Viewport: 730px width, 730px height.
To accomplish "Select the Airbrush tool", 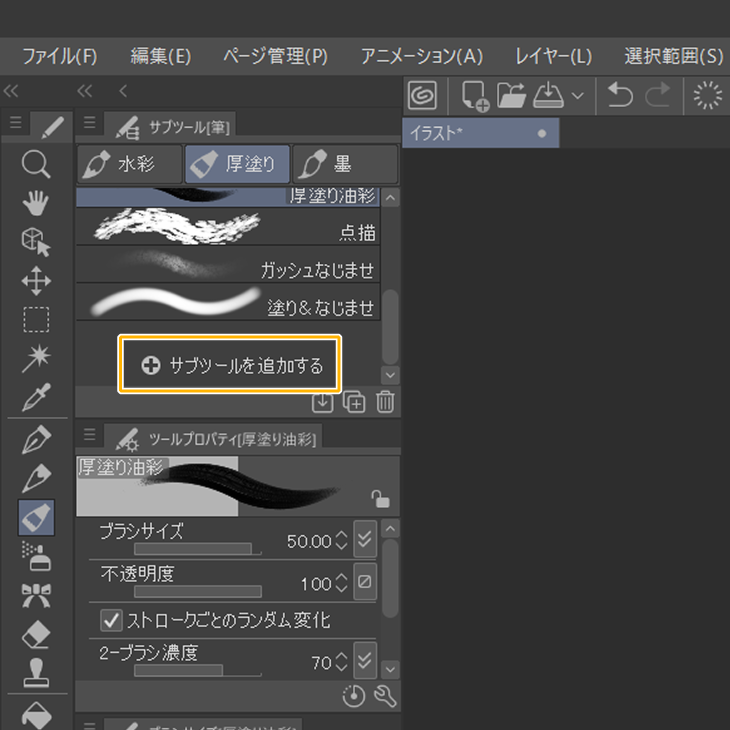I will (x=36, y=556).
